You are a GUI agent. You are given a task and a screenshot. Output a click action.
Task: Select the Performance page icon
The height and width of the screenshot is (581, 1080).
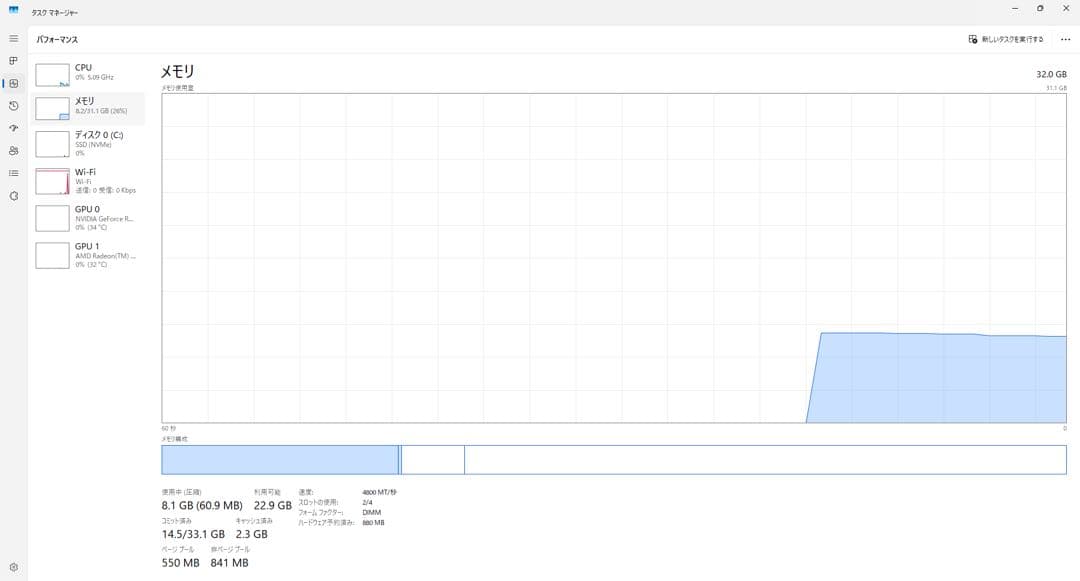point(13,83)
